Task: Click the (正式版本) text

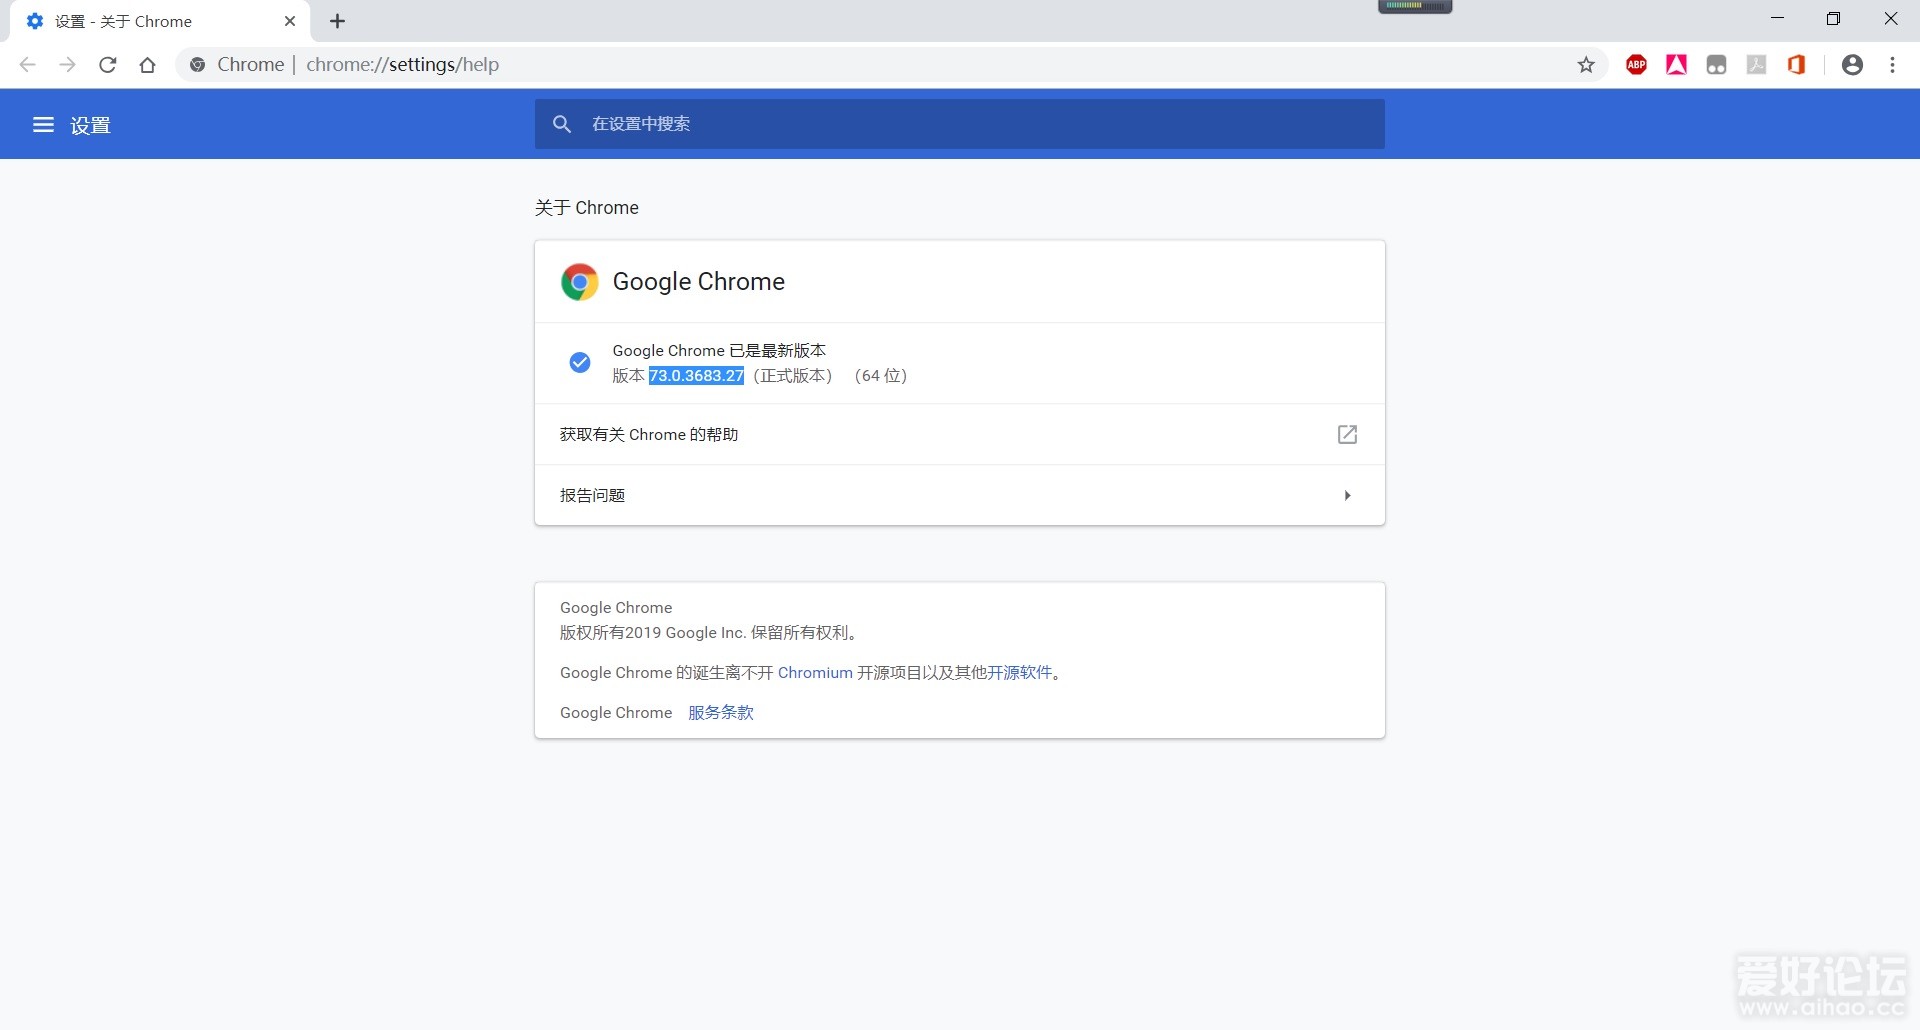Action: pos(793,376)
